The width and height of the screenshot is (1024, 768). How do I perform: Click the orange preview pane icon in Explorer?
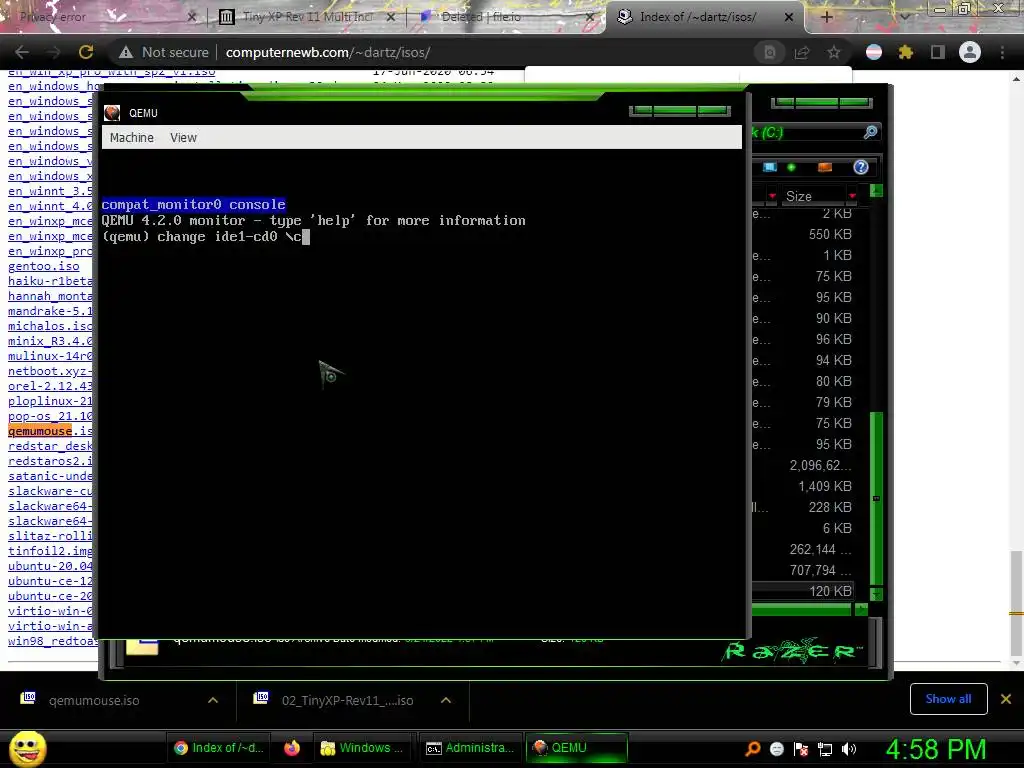[825, 167]
